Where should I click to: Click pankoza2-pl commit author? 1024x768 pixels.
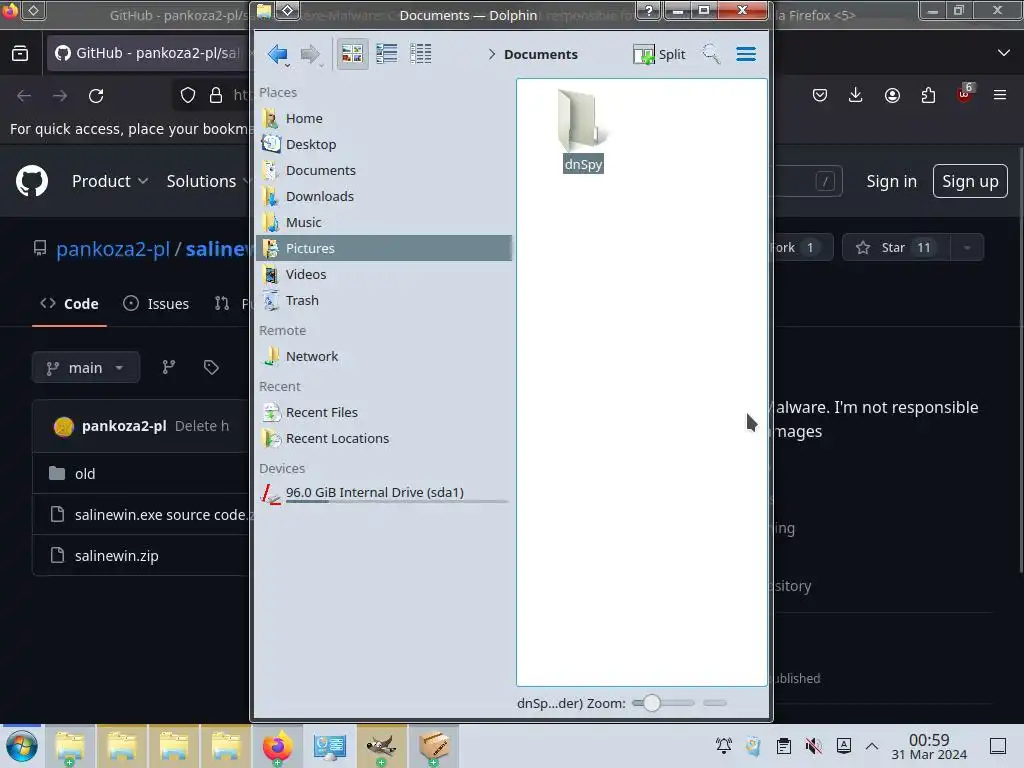pos(124,426)
